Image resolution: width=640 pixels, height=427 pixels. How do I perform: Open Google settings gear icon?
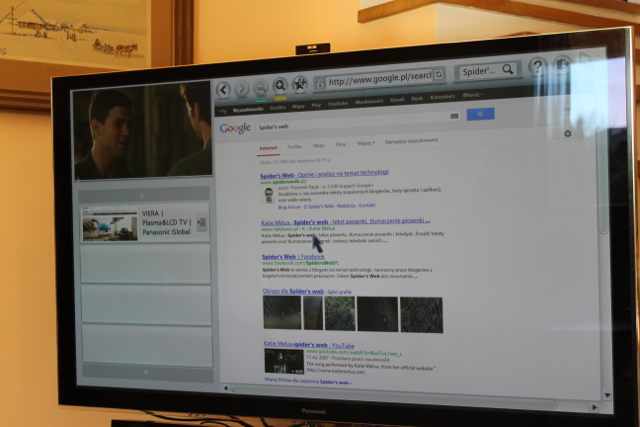tap(567, 133)
